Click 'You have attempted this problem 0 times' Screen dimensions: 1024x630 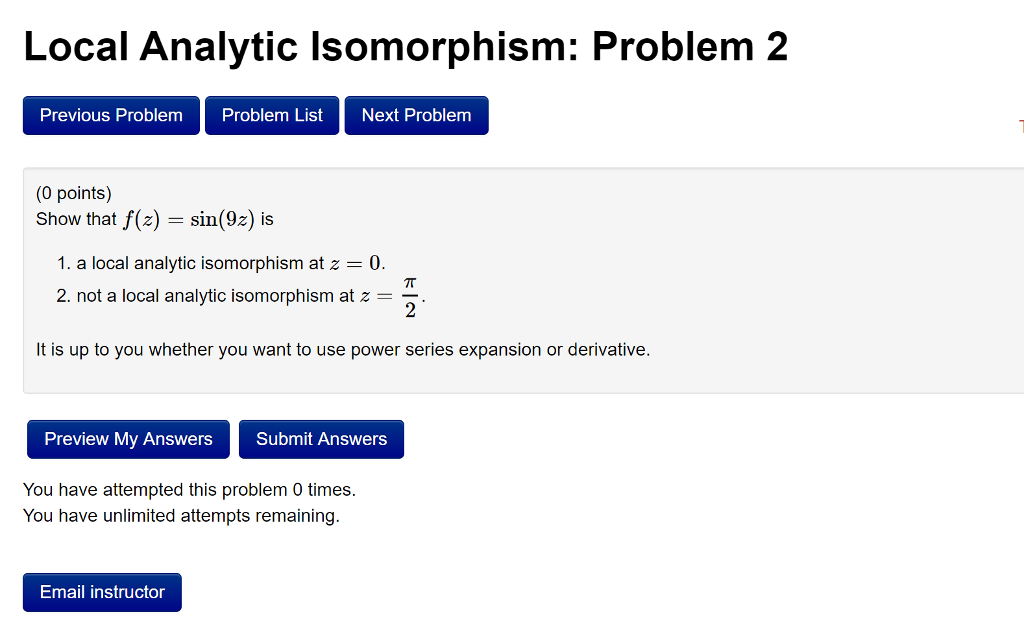190,489
